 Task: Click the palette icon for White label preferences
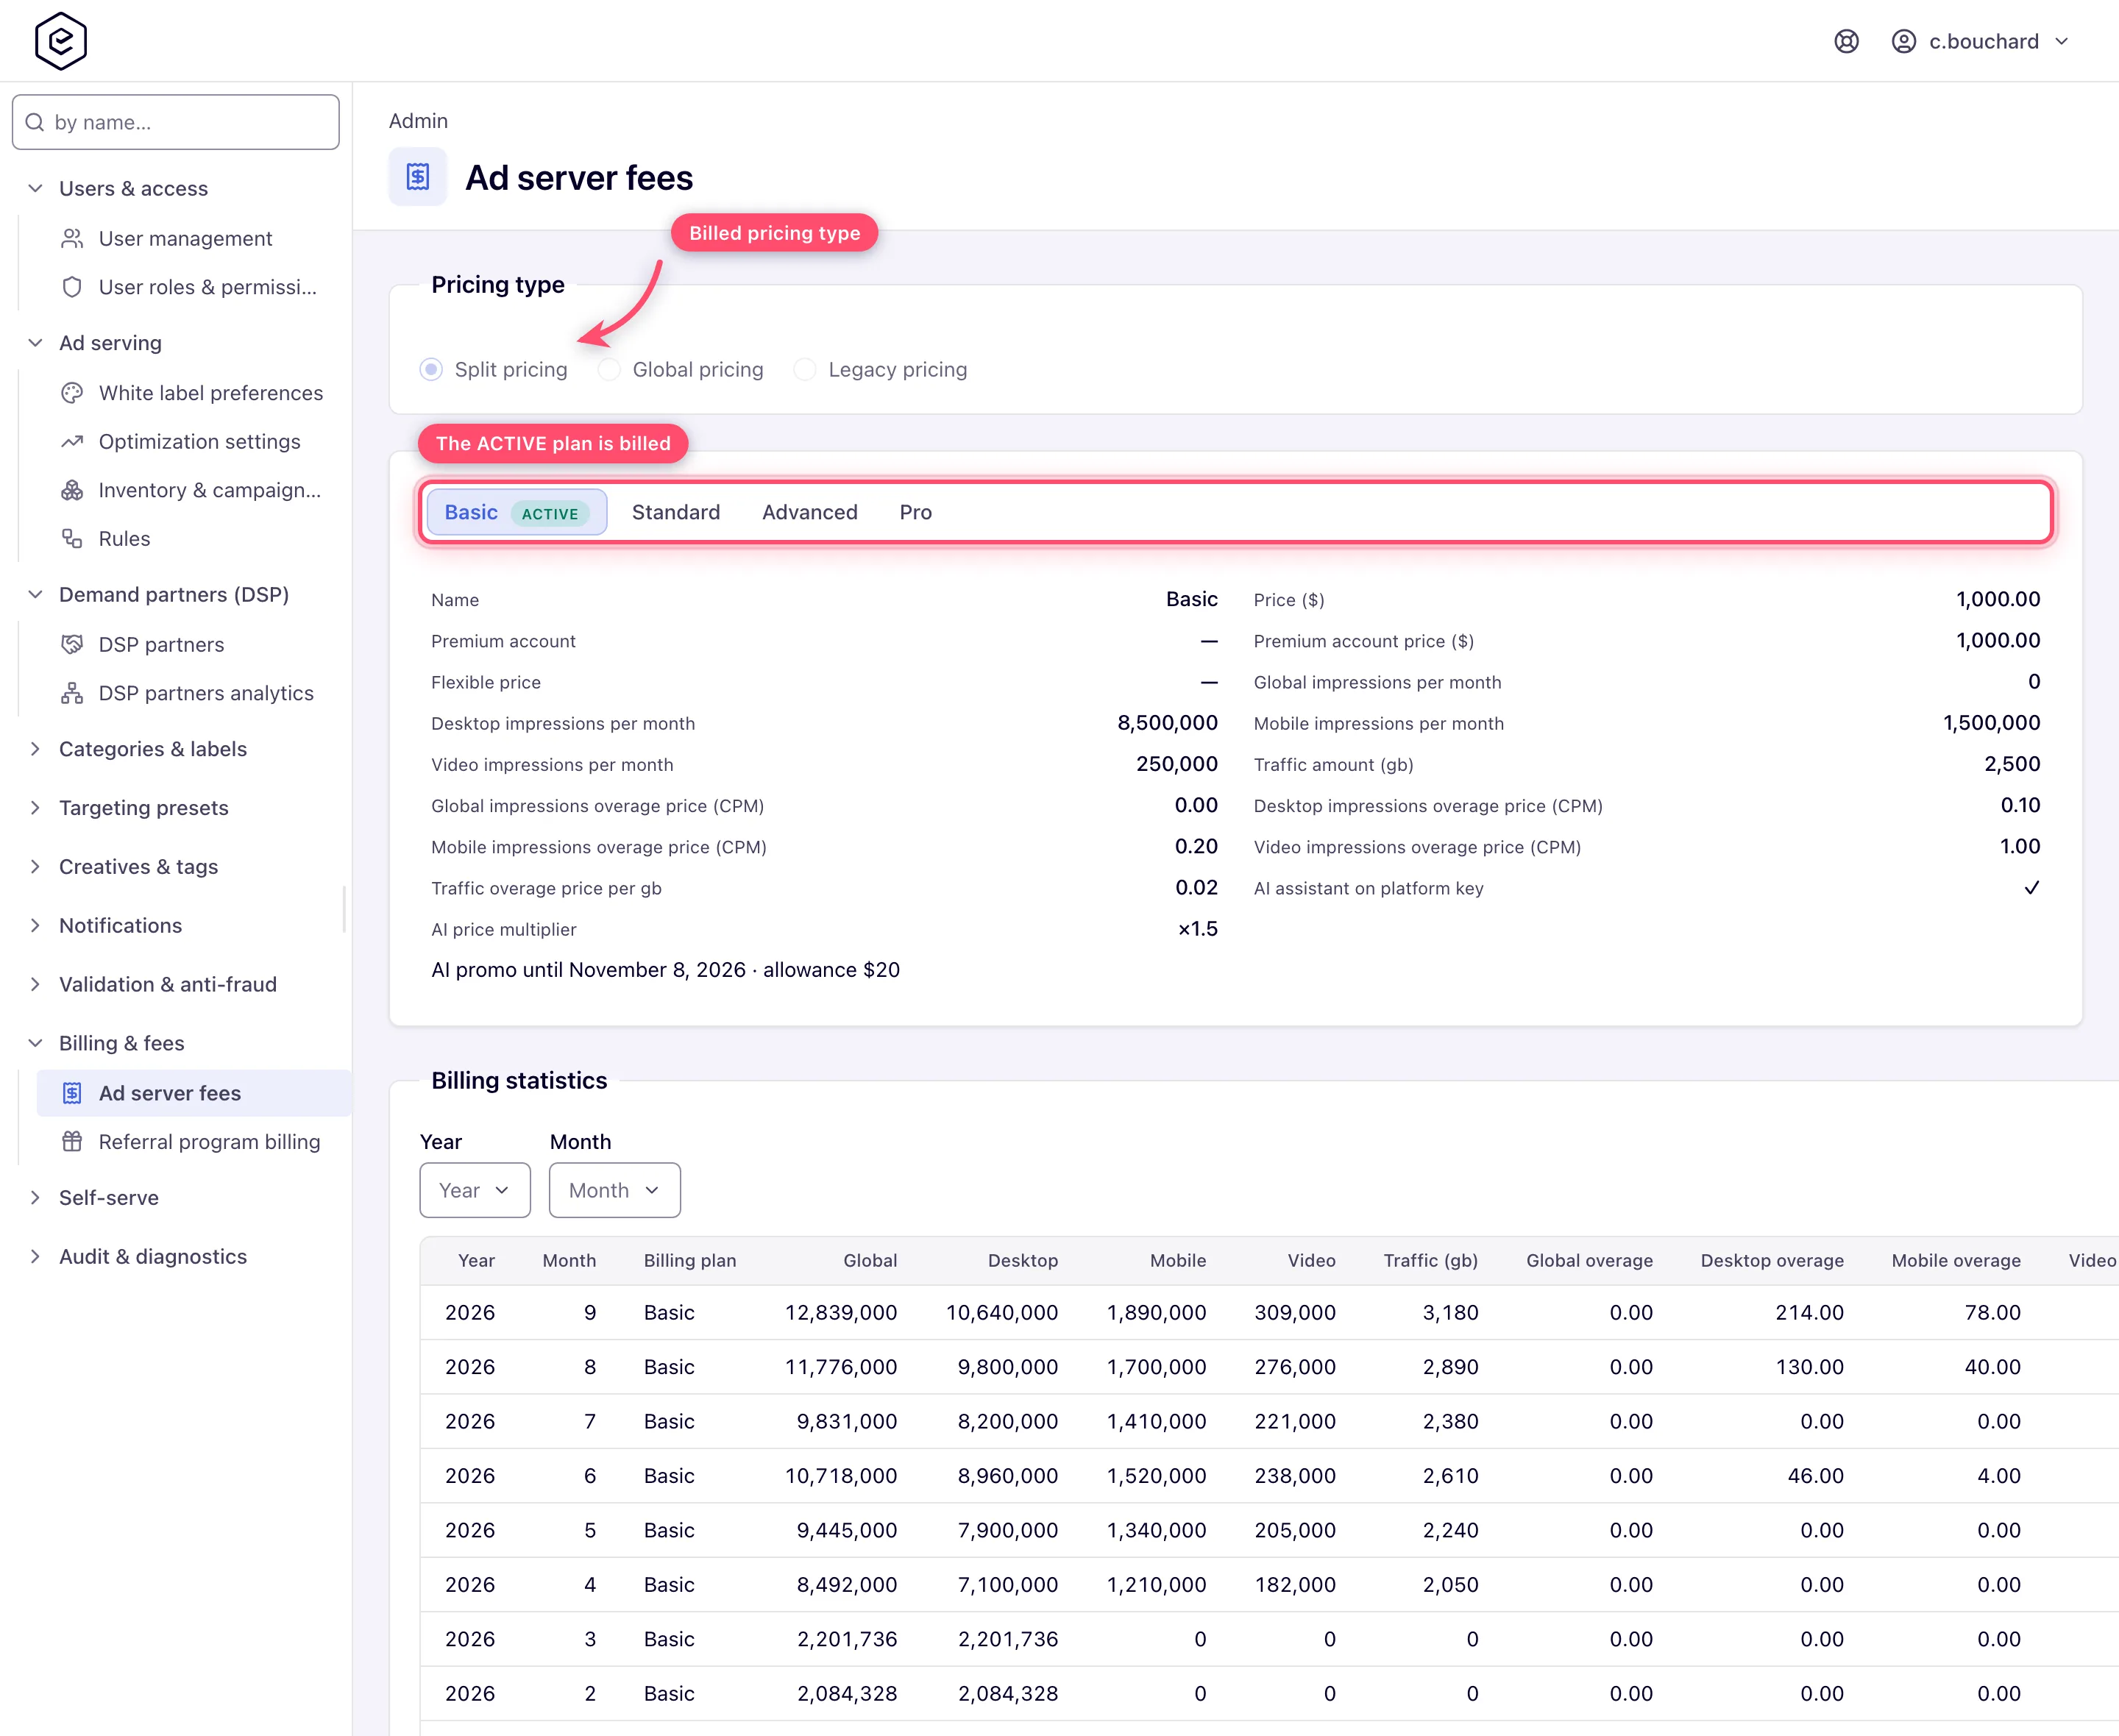(x=72, y=393)
